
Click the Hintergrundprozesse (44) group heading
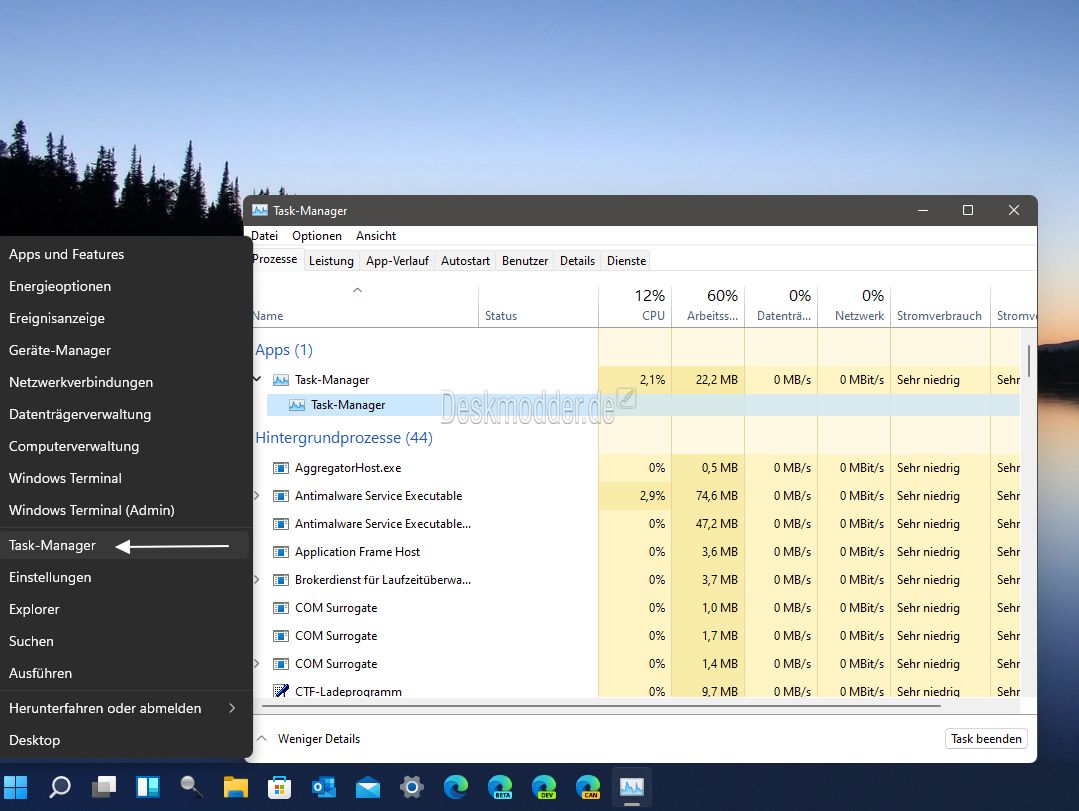point(343,438)
